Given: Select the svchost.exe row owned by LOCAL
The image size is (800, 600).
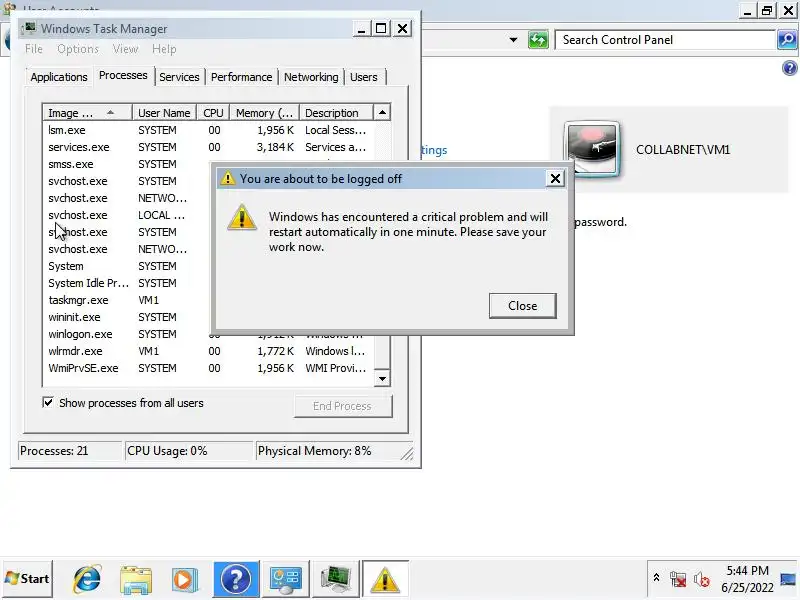Looking at the screenshot, I should tap(127, 215).
